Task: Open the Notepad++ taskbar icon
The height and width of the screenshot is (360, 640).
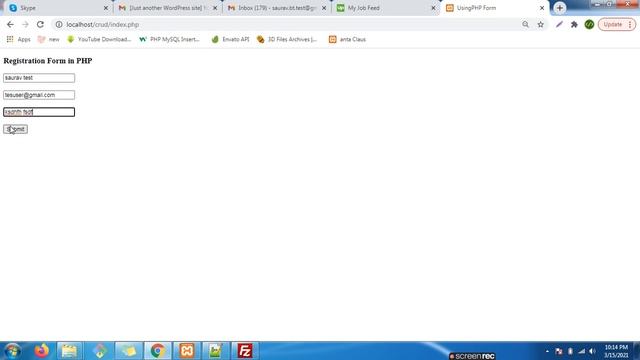Action: click(x=216, y=351)
